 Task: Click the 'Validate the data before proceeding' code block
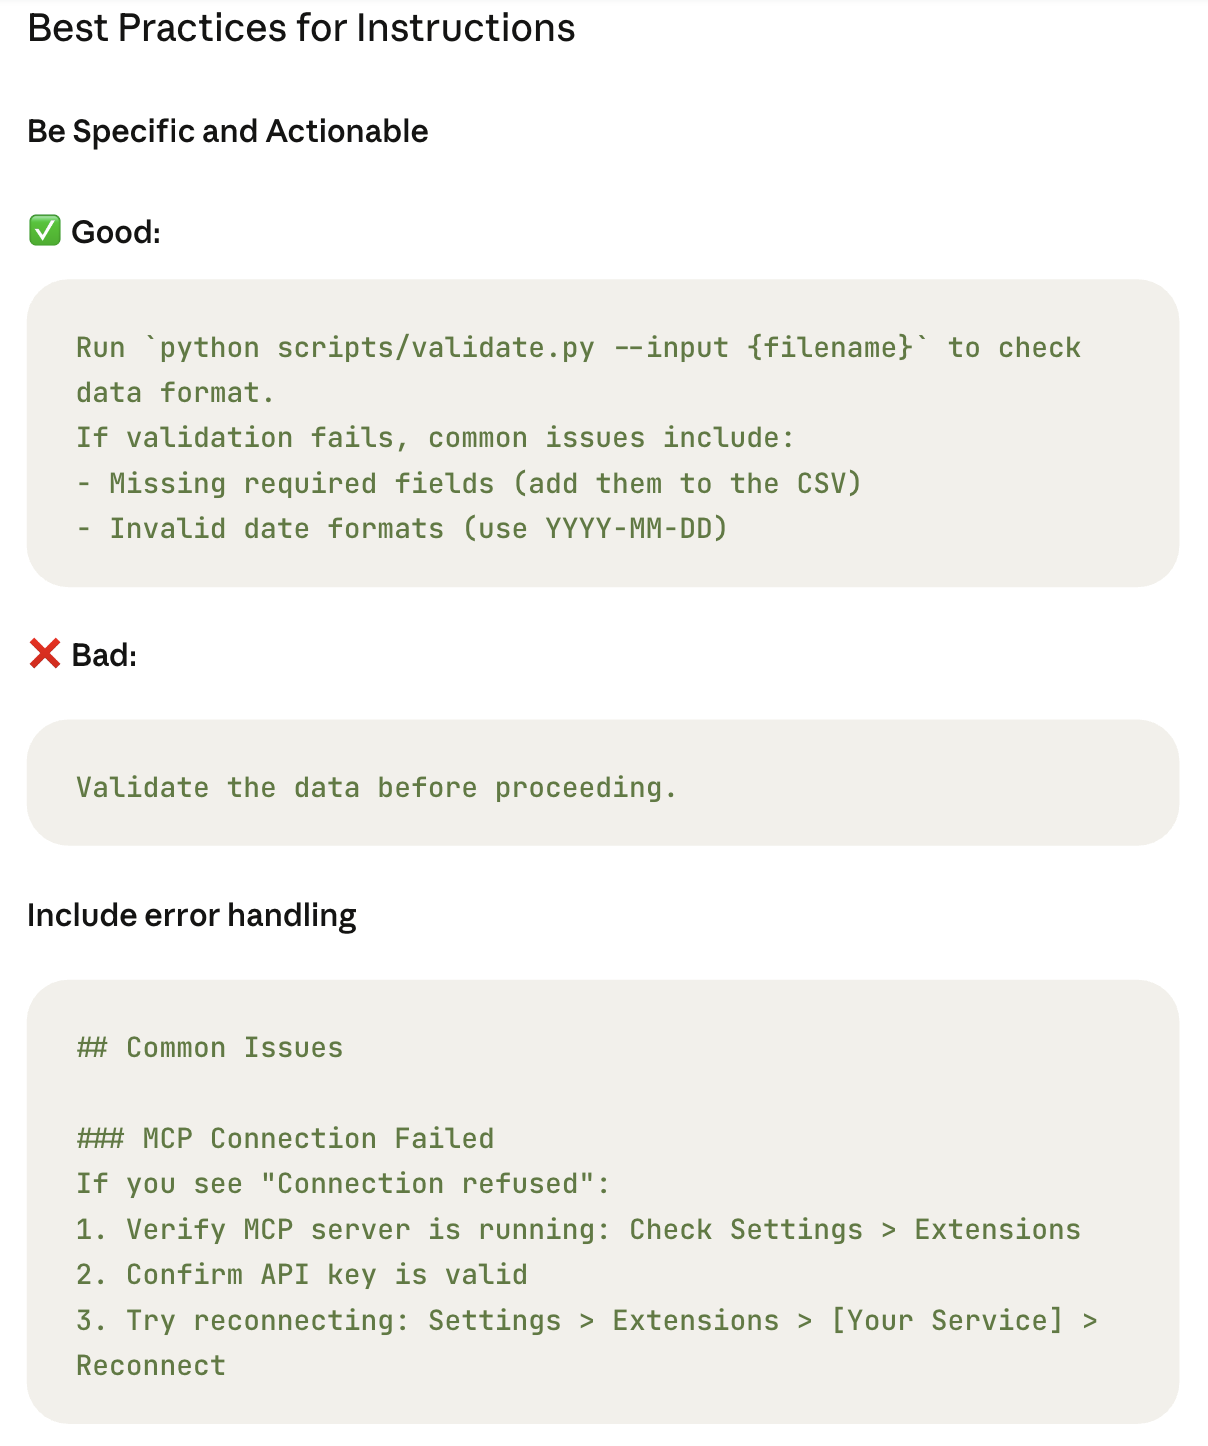[603, 783]
